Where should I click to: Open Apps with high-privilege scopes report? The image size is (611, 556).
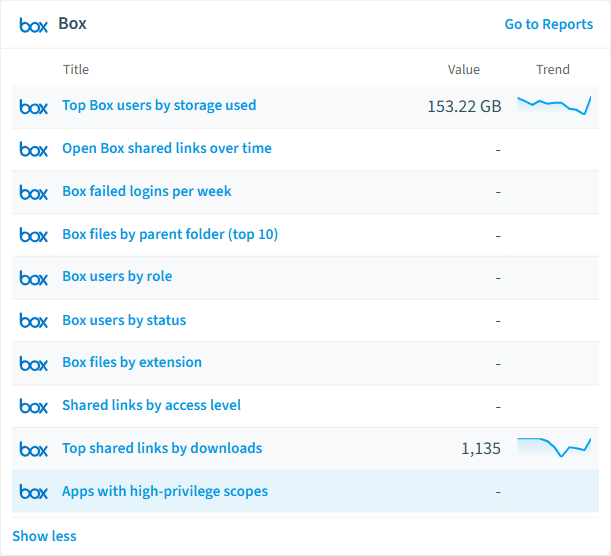tap(165, 491)
